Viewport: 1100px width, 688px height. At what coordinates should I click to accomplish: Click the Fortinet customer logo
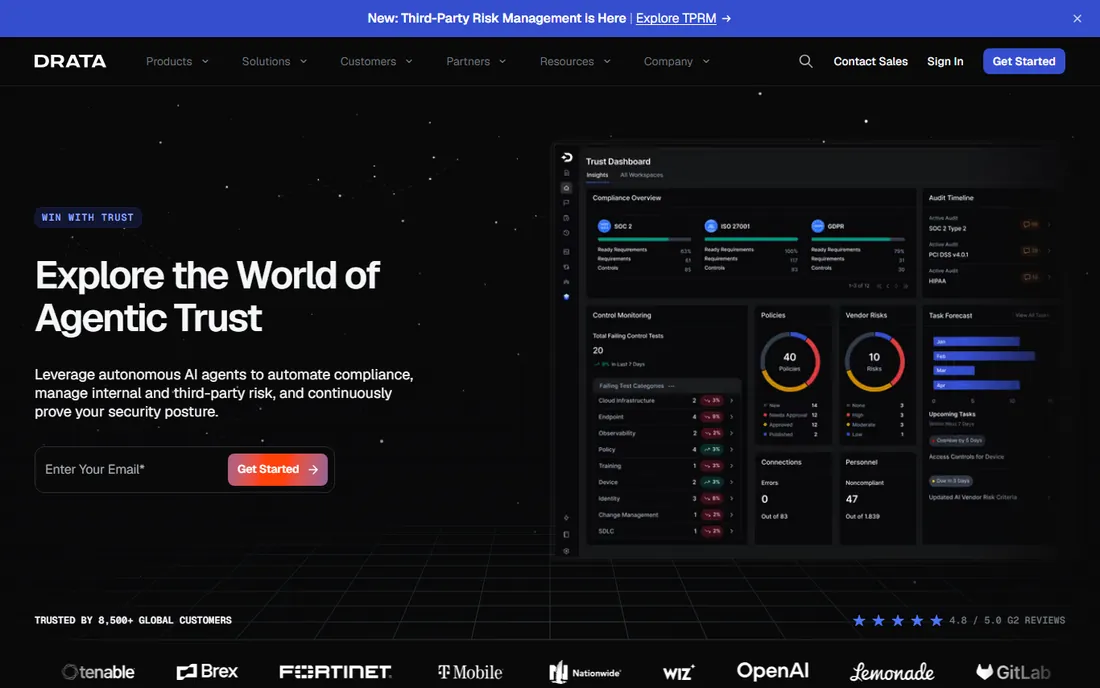click(x=335, y=672)
